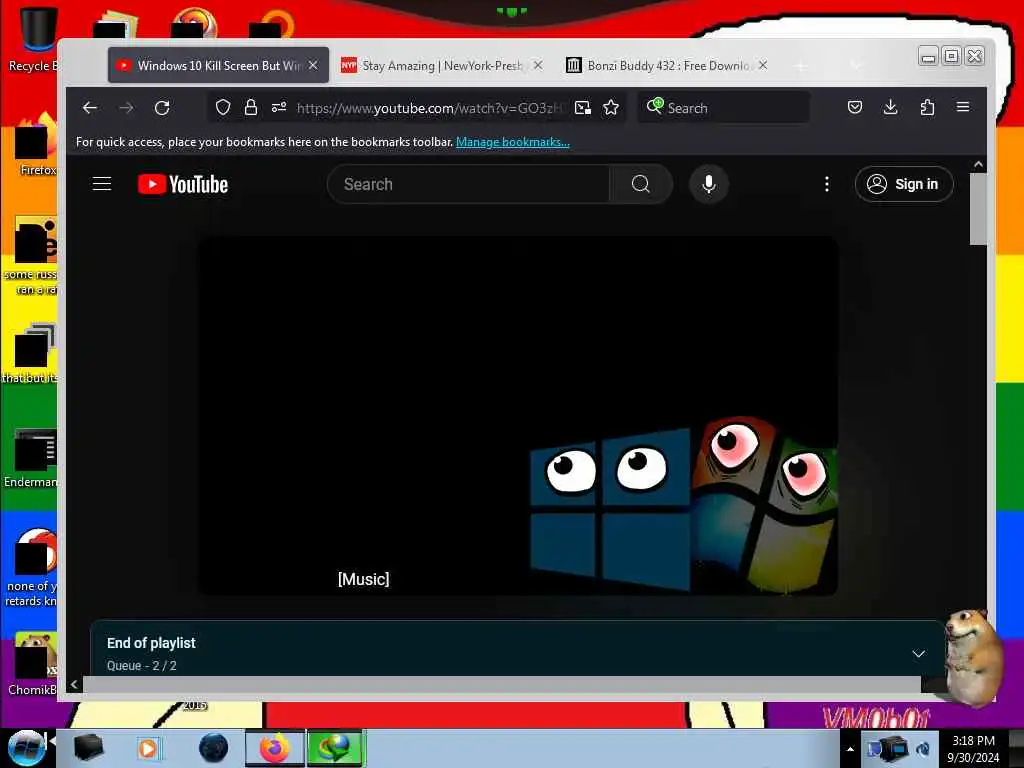
Task: Open the Firefox downloads panel
Action: click(x=891, y=108)
